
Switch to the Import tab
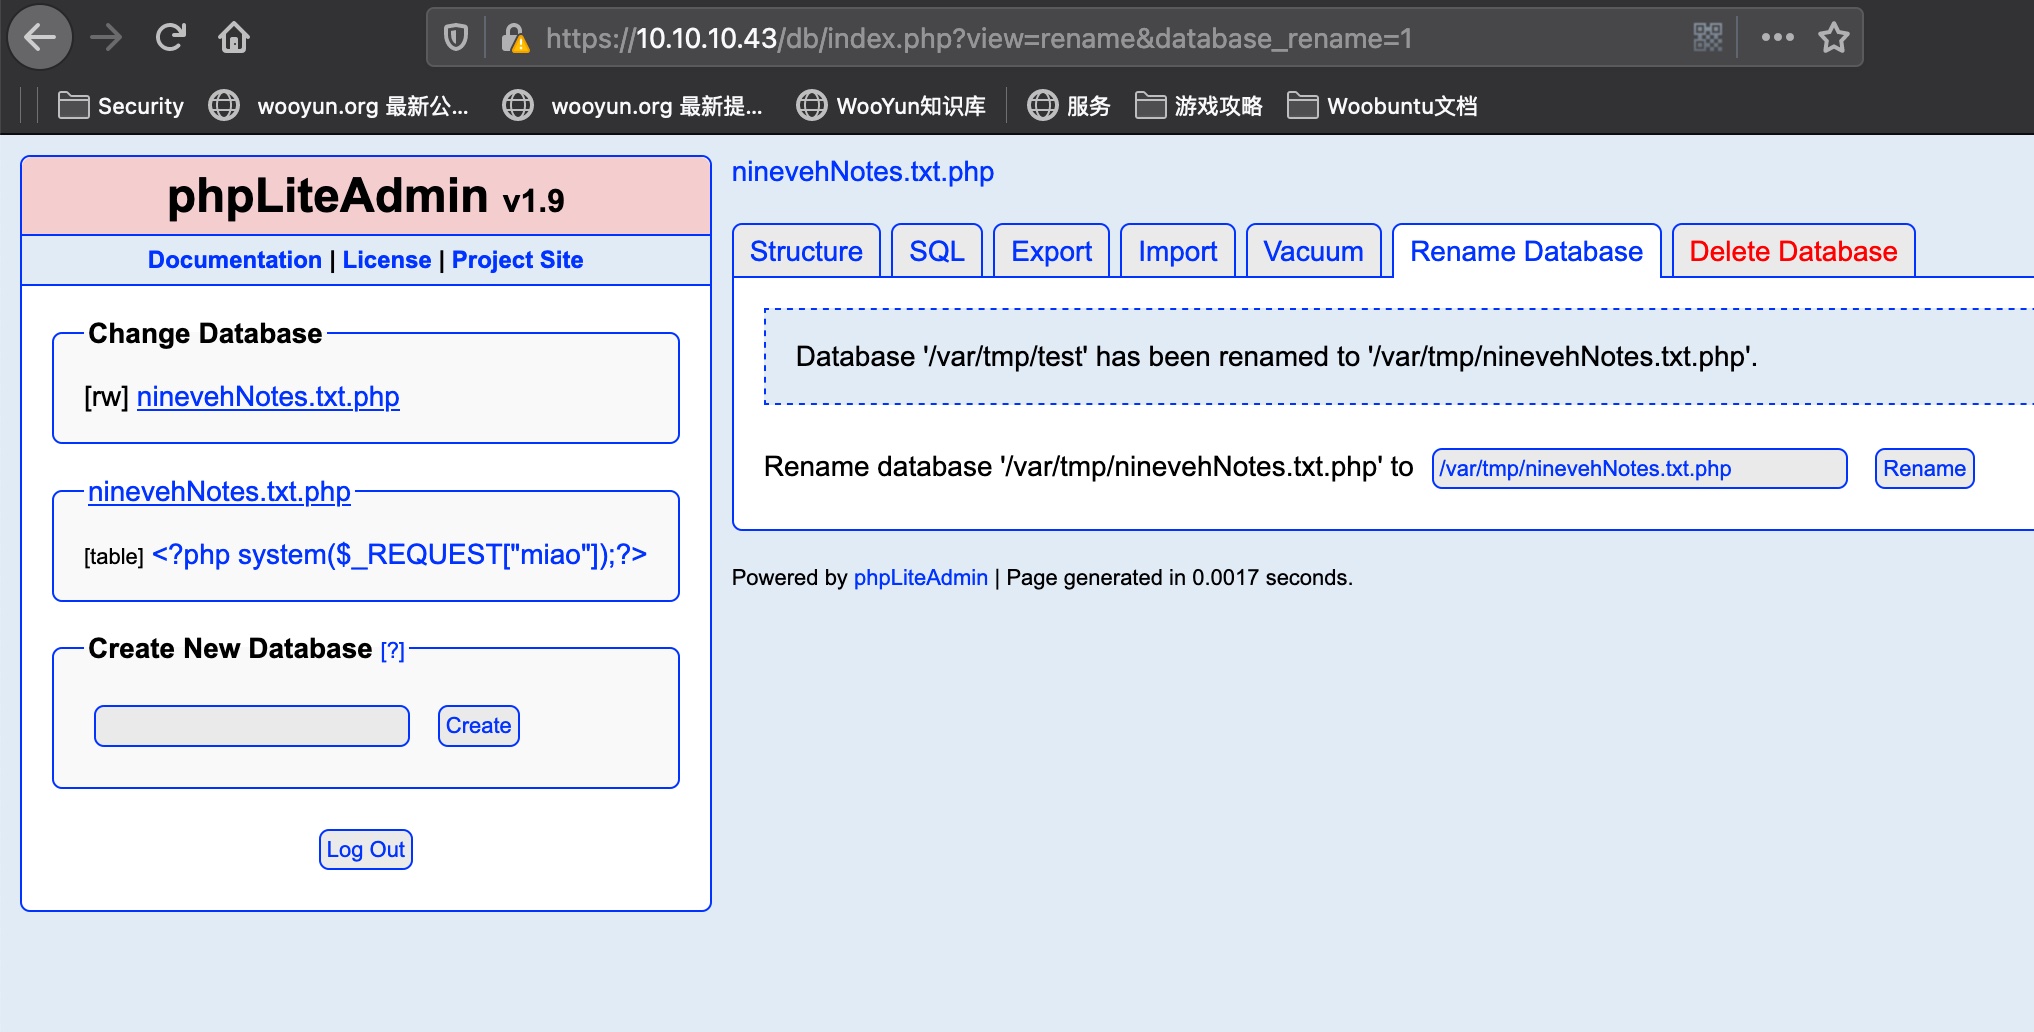(1177, 251)
